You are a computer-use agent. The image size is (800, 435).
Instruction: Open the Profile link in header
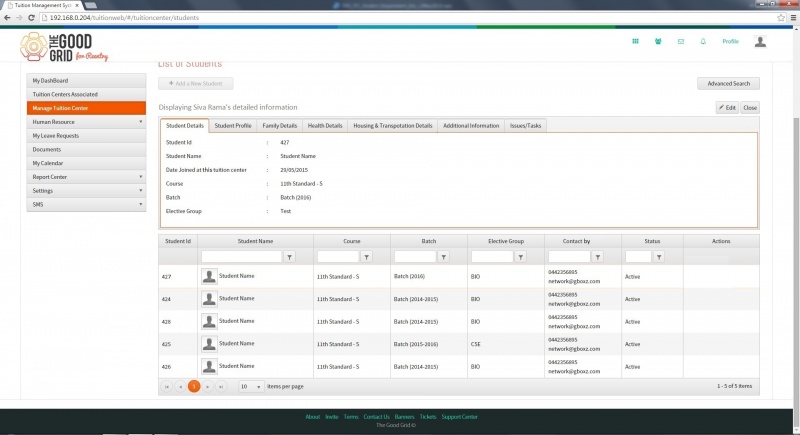tap(730, 41)
